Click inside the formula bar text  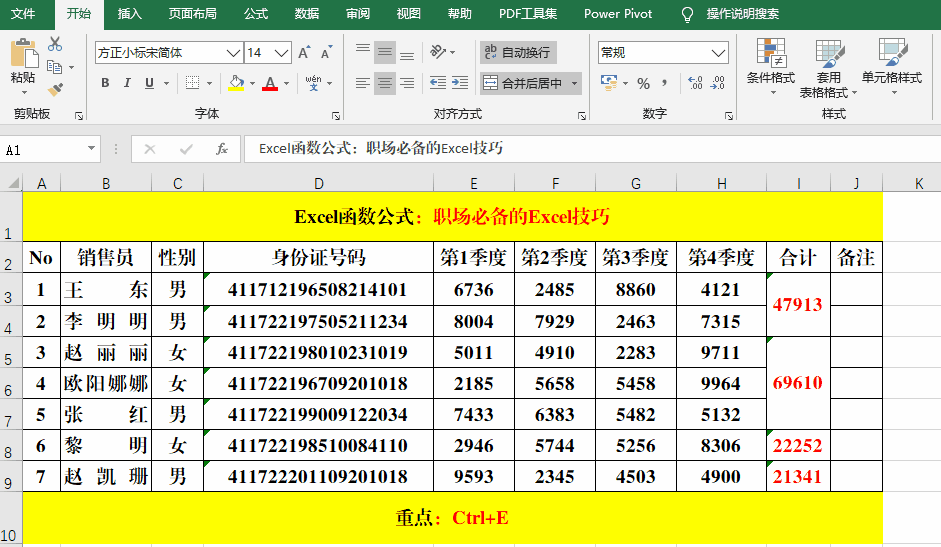point(380,148)
